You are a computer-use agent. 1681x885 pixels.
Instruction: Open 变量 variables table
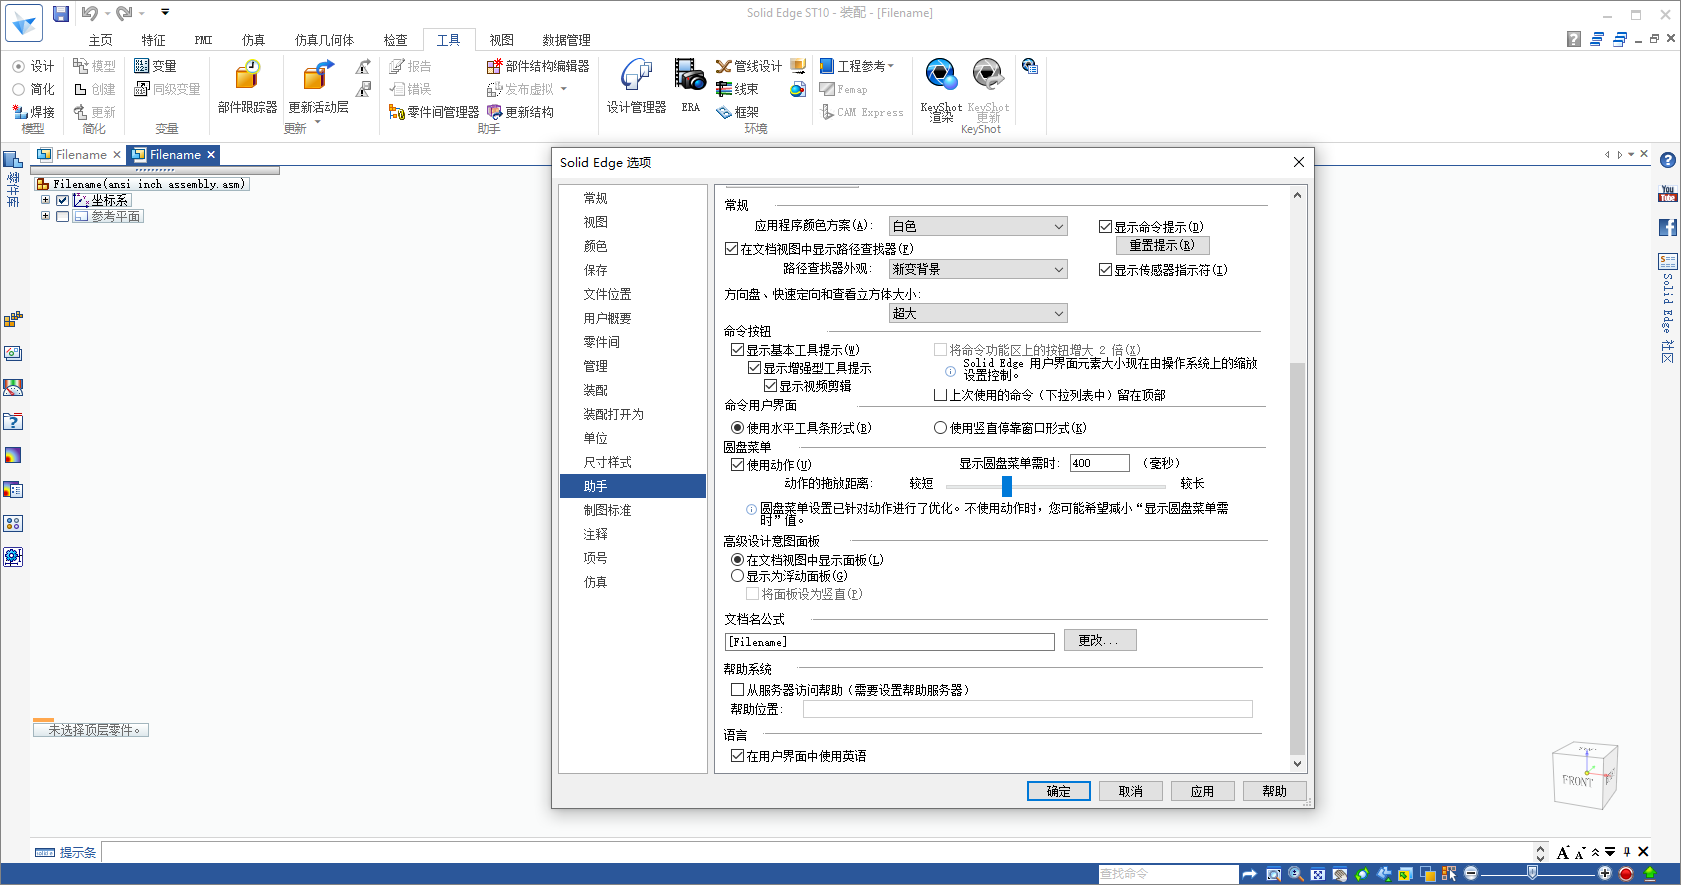point(155,66)
